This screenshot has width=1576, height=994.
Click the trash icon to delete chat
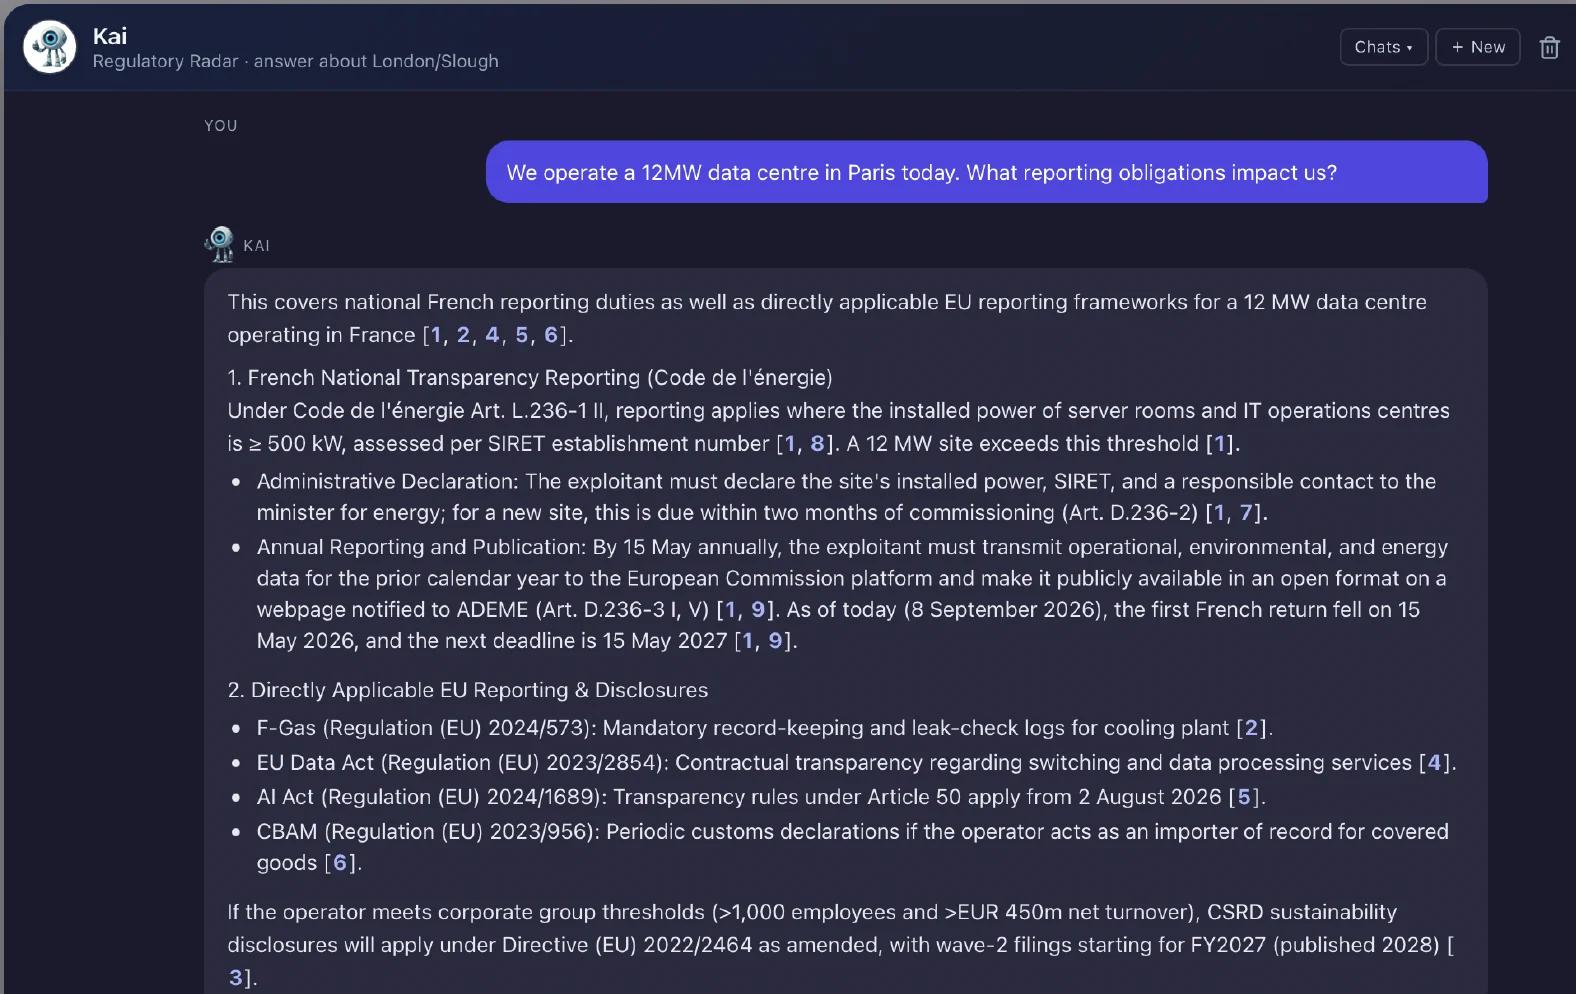(x=1549, y=47)
